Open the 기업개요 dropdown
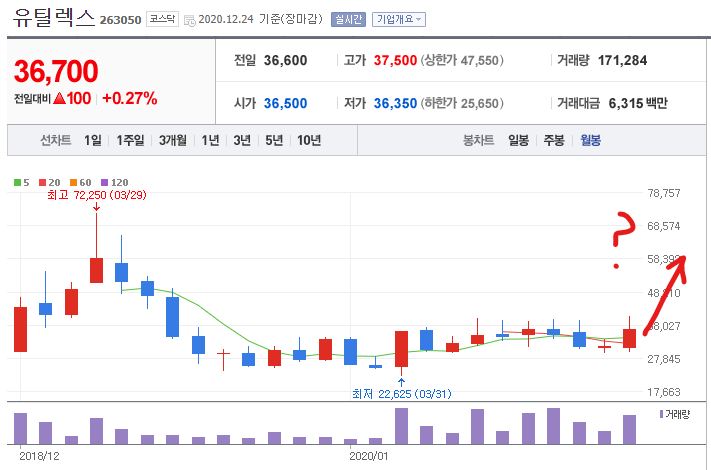 tap(399, 19)
